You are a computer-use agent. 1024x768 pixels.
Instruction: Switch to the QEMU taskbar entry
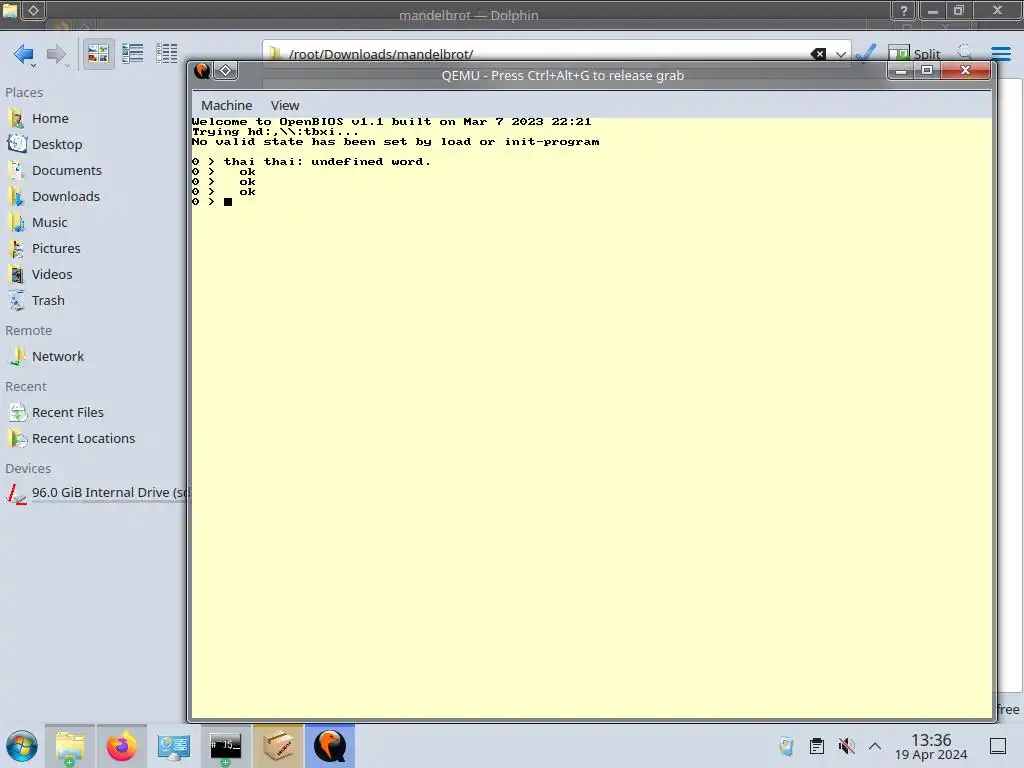point(330,746)
